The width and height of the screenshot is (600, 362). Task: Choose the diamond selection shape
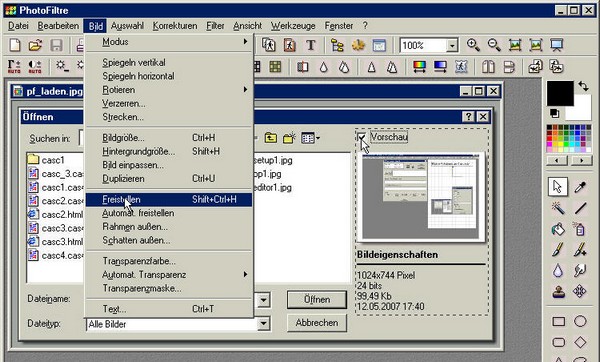[x=580, y=342]
